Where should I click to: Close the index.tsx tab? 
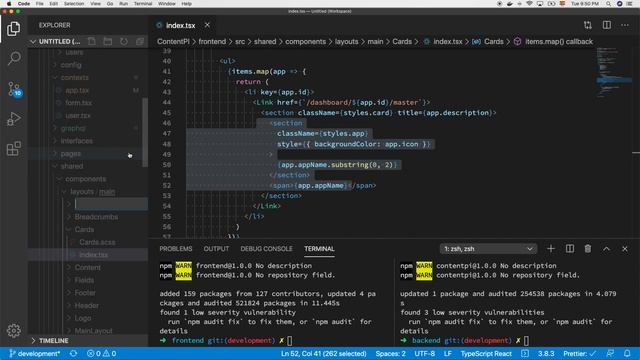point(207,25)
